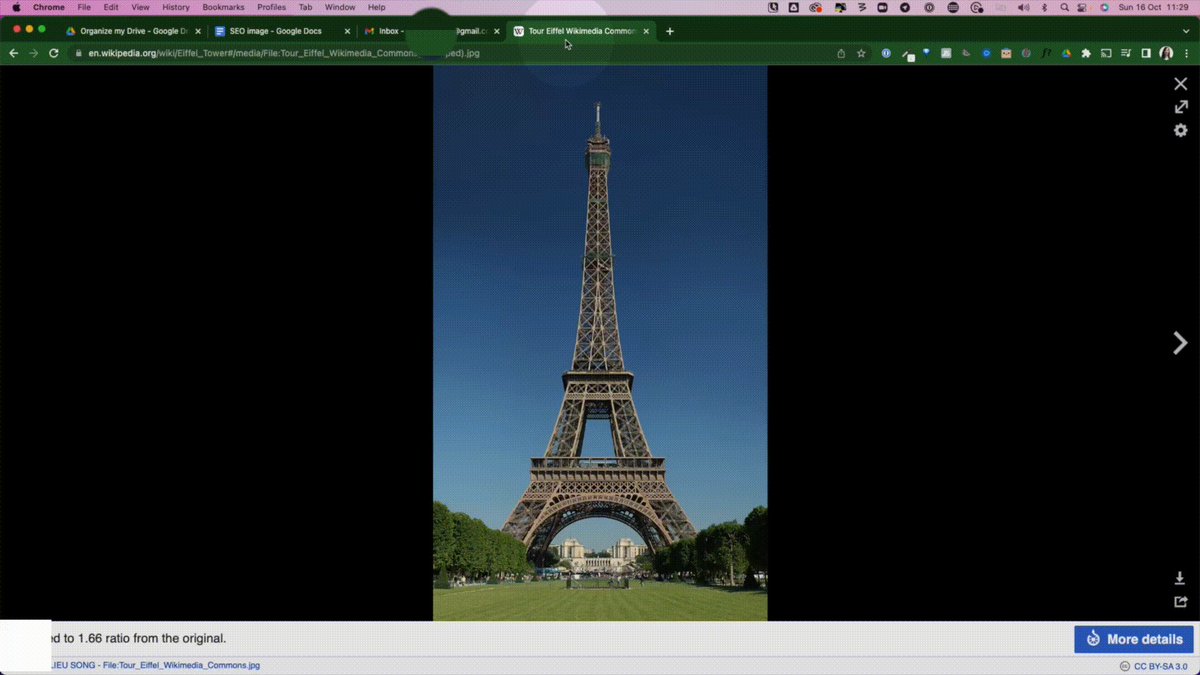The image size is (1200, 675).
Task: Toggle Chrome profile avatar menu
Action: (1166, 53)
